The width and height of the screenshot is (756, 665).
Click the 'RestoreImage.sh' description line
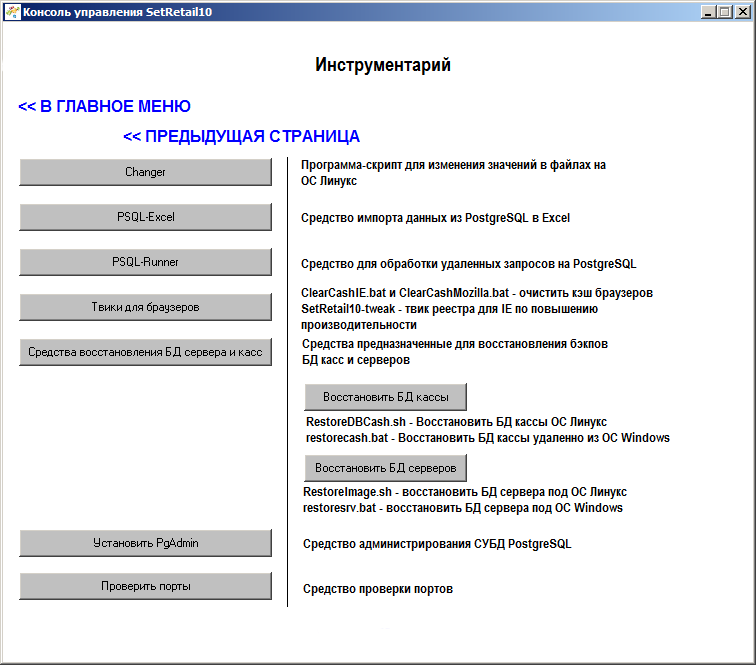[x=465, y=492]
